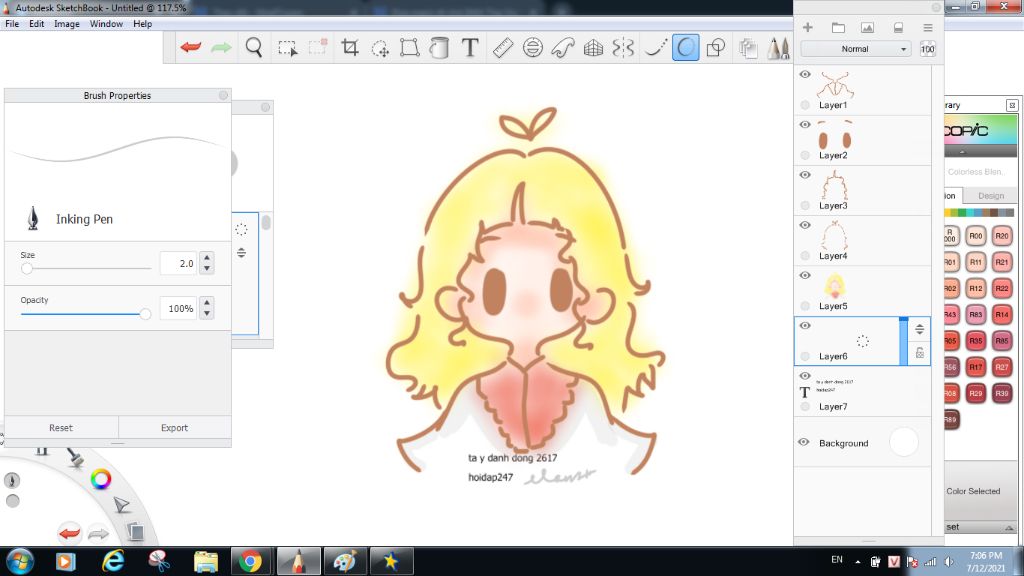The height and width of the screenshot is (576, 1024).
Task: Decrease Opacity with down stepper arrow
Action: point(207,313)
